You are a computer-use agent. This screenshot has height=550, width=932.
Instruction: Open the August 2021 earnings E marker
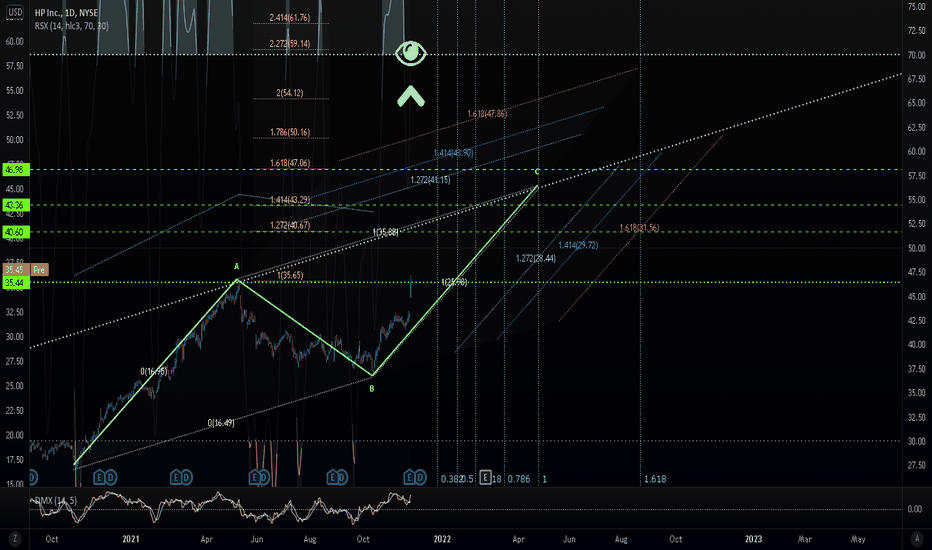332,477
